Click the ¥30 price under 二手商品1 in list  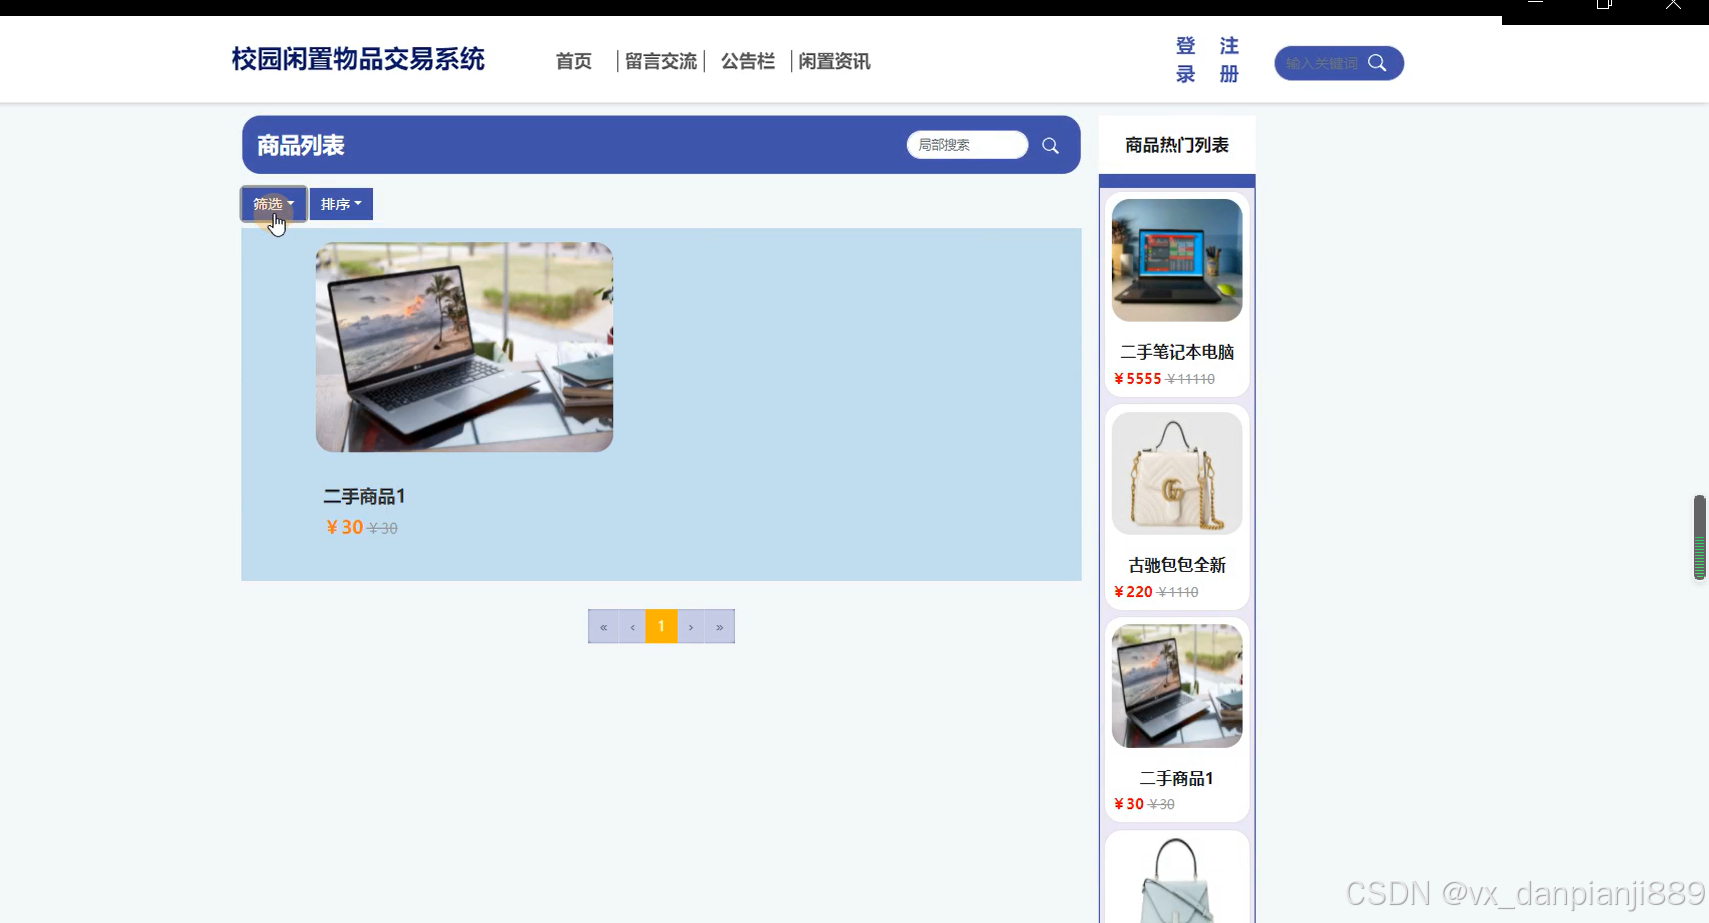point(345,527)
